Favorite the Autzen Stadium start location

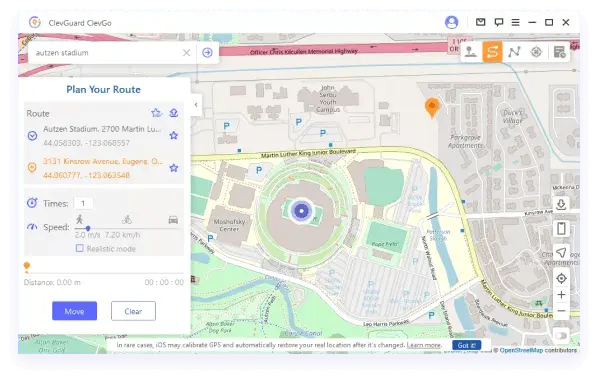174,135
